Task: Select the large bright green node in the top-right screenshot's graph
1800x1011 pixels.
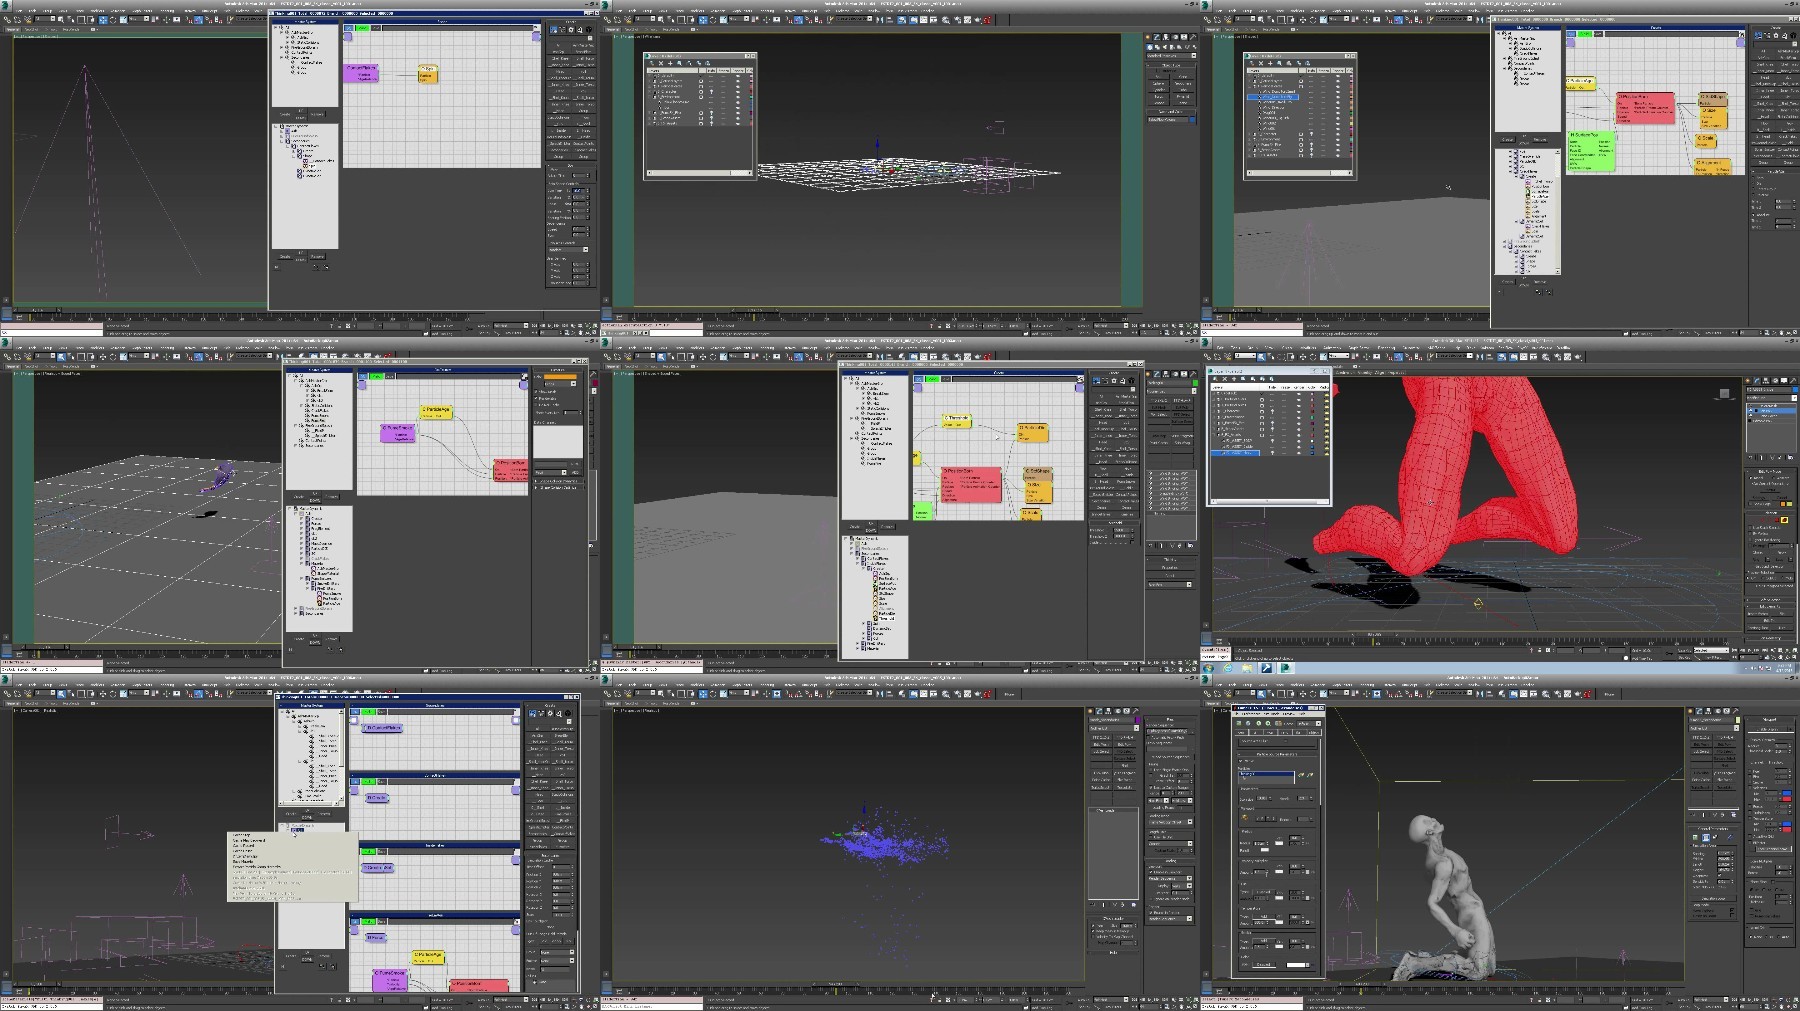Action: tap(1590, 150)
